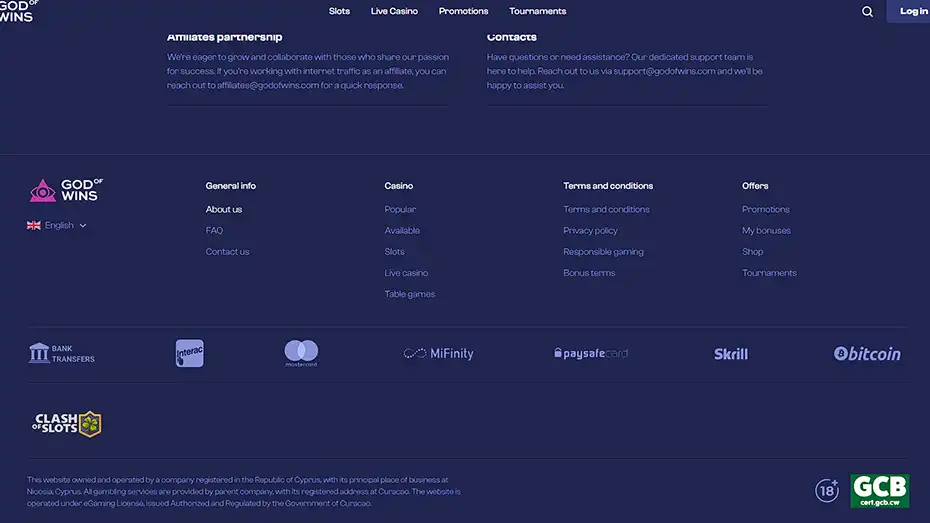
Task: Open the Privacy policy footer link
Action: click(x=590, y=231)
